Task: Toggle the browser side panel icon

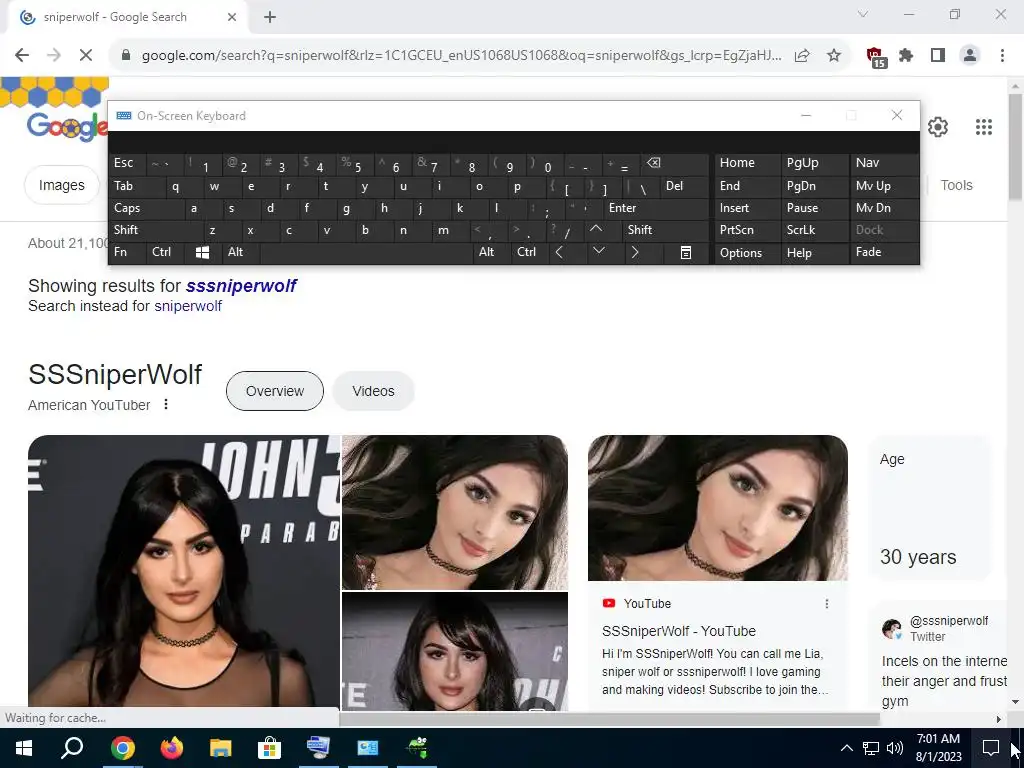Action: tap(938, 56)
